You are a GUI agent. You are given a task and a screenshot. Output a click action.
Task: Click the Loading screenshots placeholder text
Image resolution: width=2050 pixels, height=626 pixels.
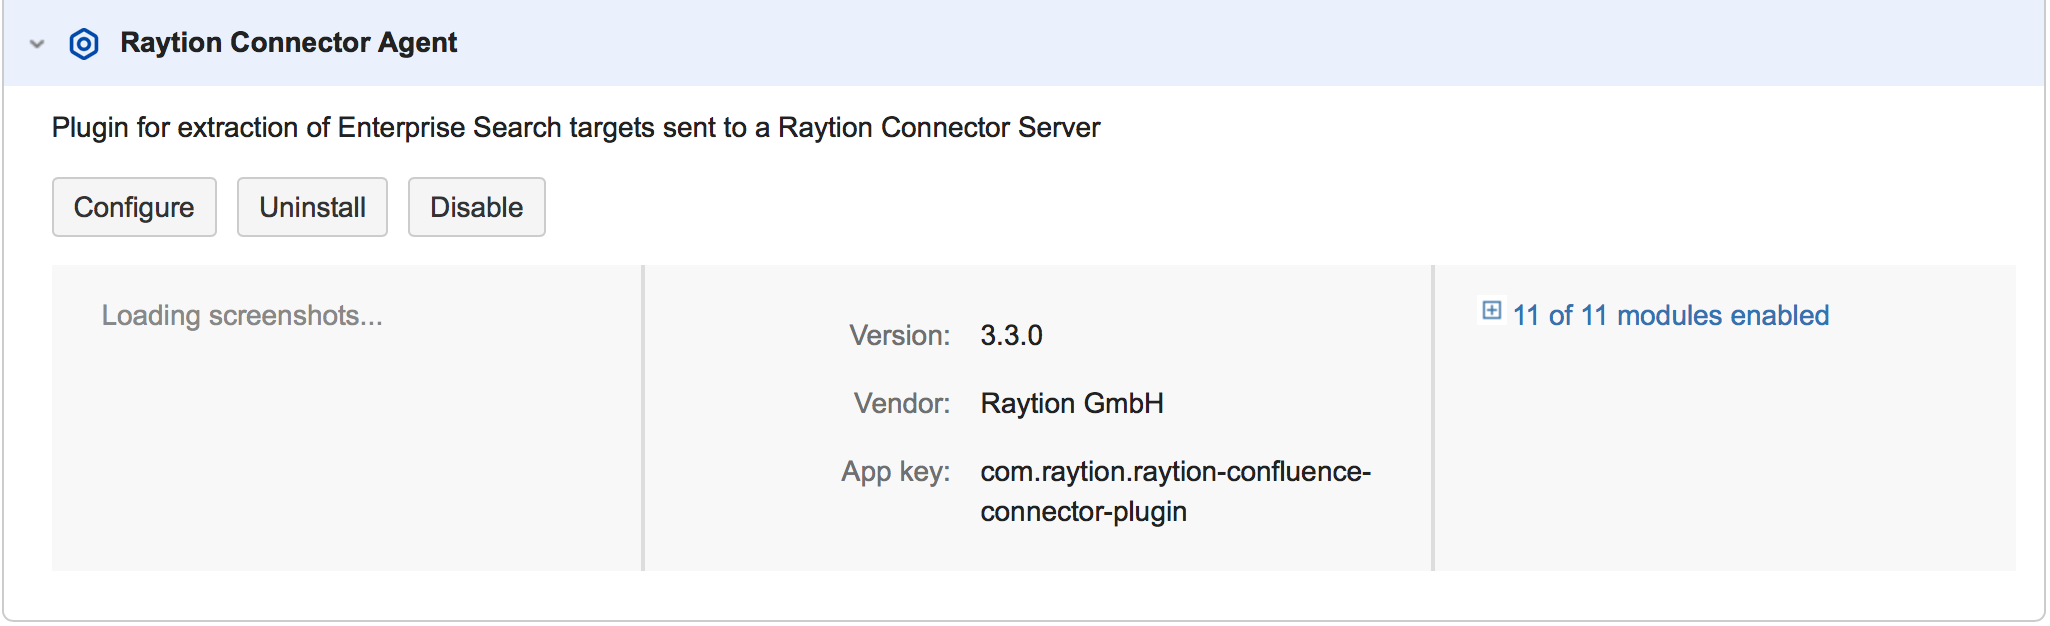pyautogui.click(x=242, y=316)
